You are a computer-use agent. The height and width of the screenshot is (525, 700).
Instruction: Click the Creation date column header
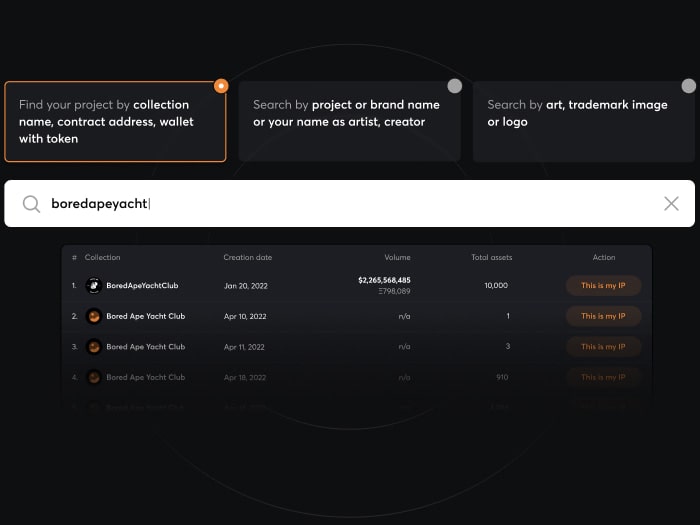pos(248,257)
